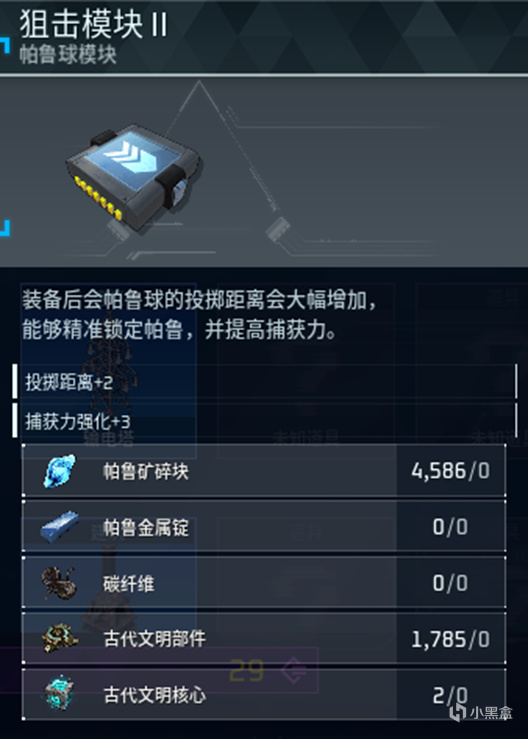
Task: Click the 1,785/0 quantity value
Action: [x=451, y=640]
